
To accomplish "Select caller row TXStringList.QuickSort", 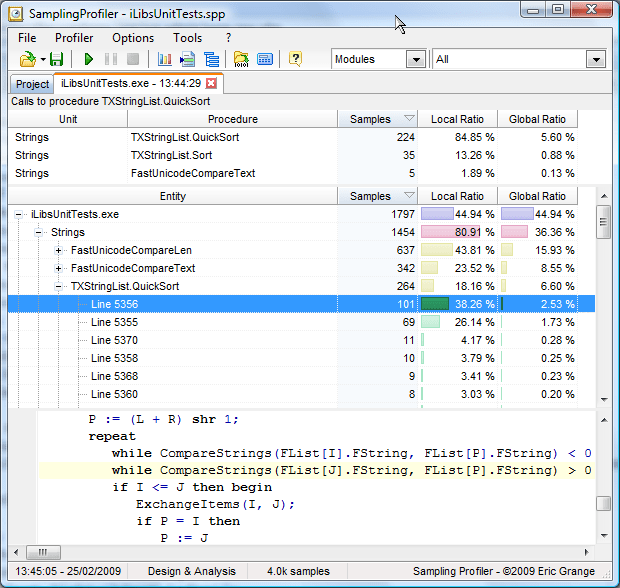I will coord(293,137).
